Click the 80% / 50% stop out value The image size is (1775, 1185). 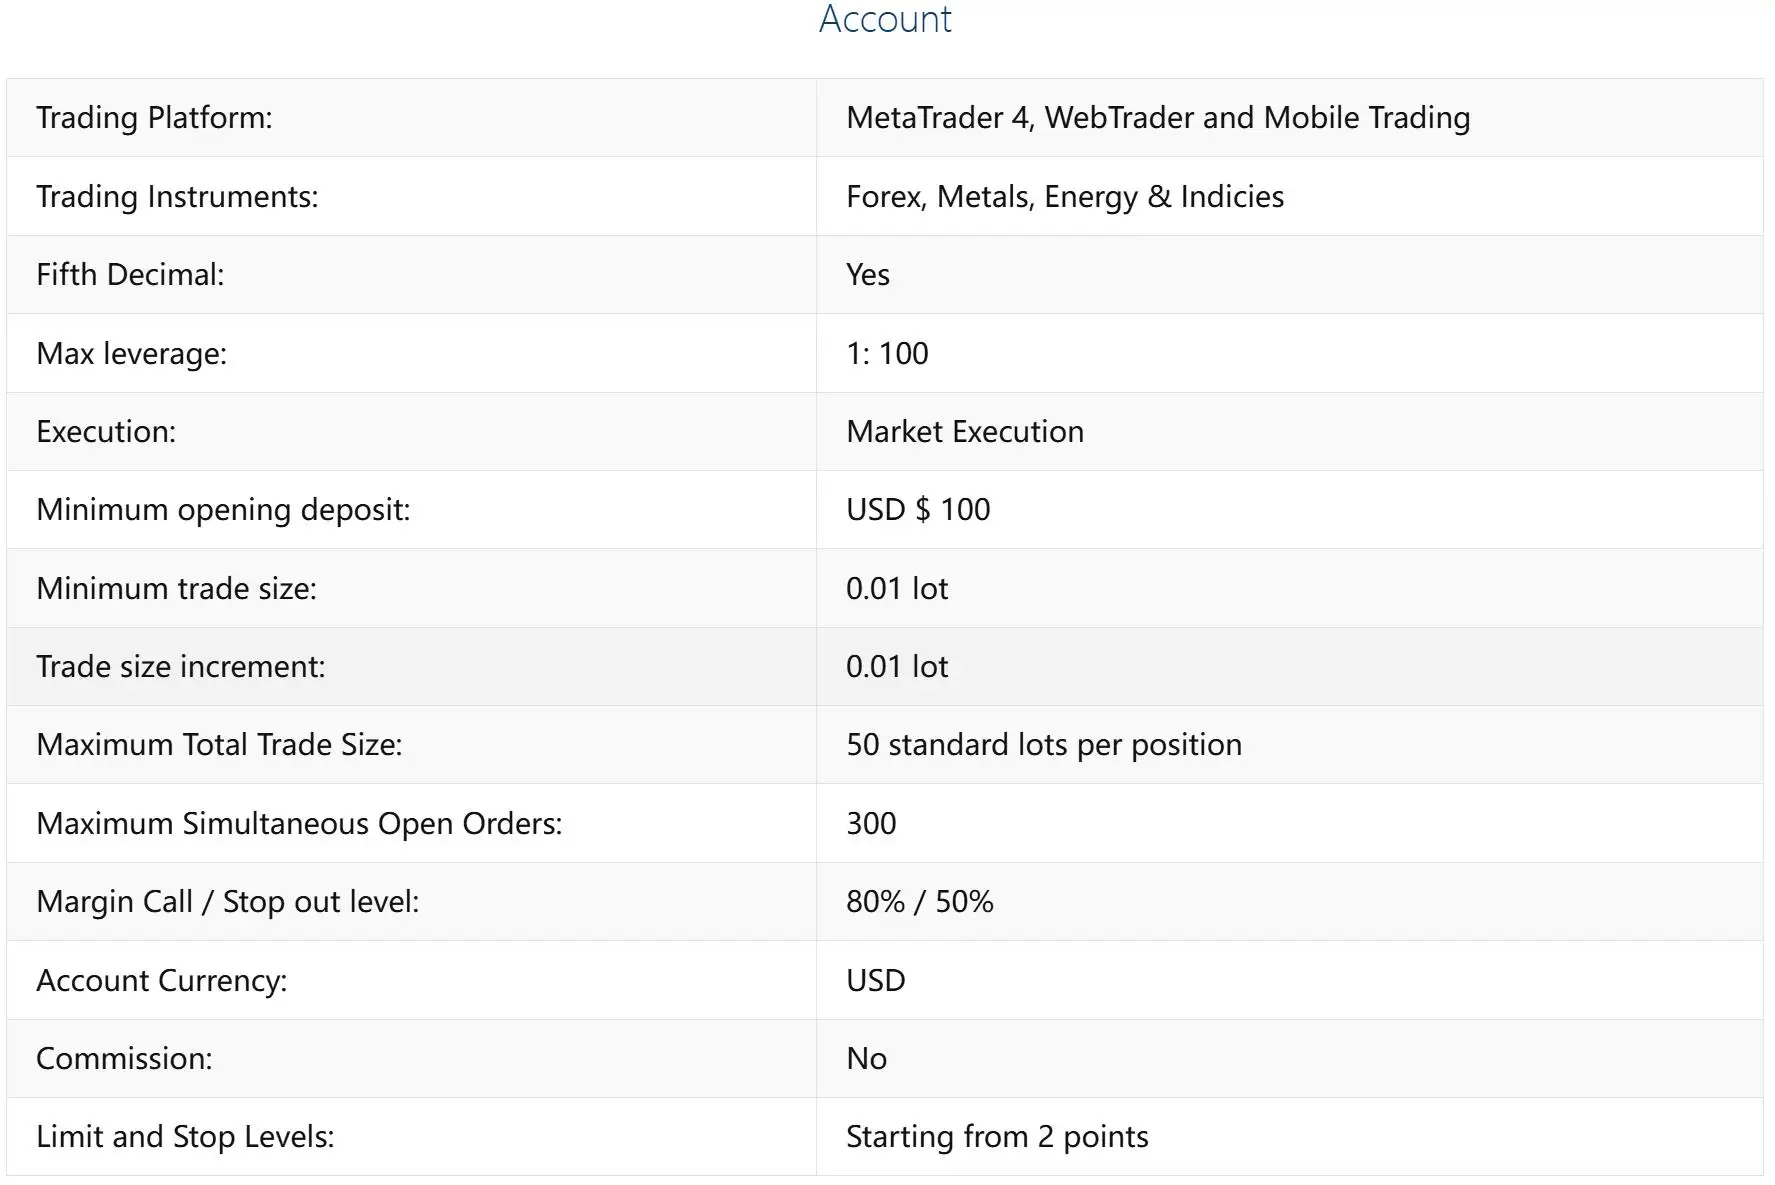919,902
